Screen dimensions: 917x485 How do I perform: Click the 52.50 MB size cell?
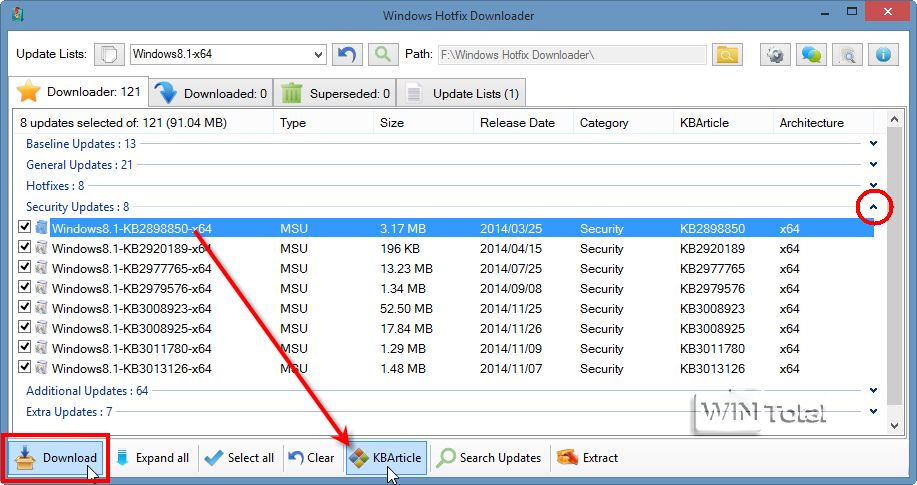click(406, 309)
